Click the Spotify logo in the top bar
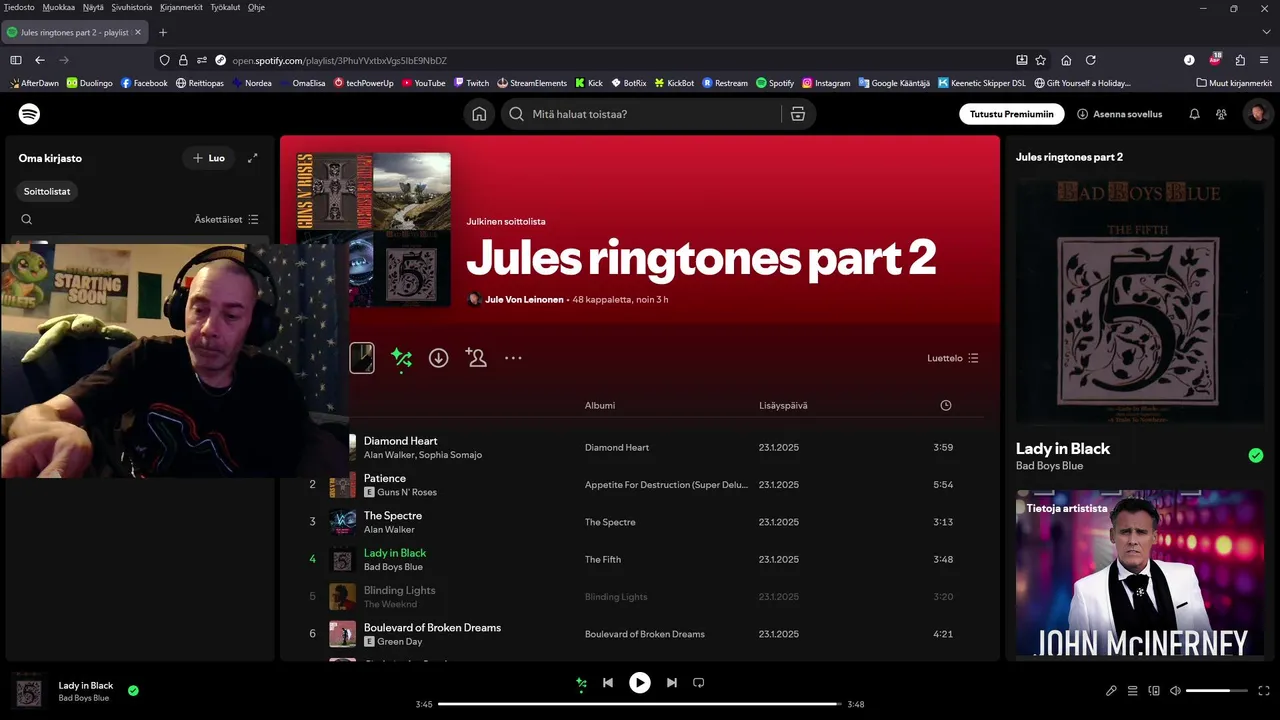 tap(30, 114)
